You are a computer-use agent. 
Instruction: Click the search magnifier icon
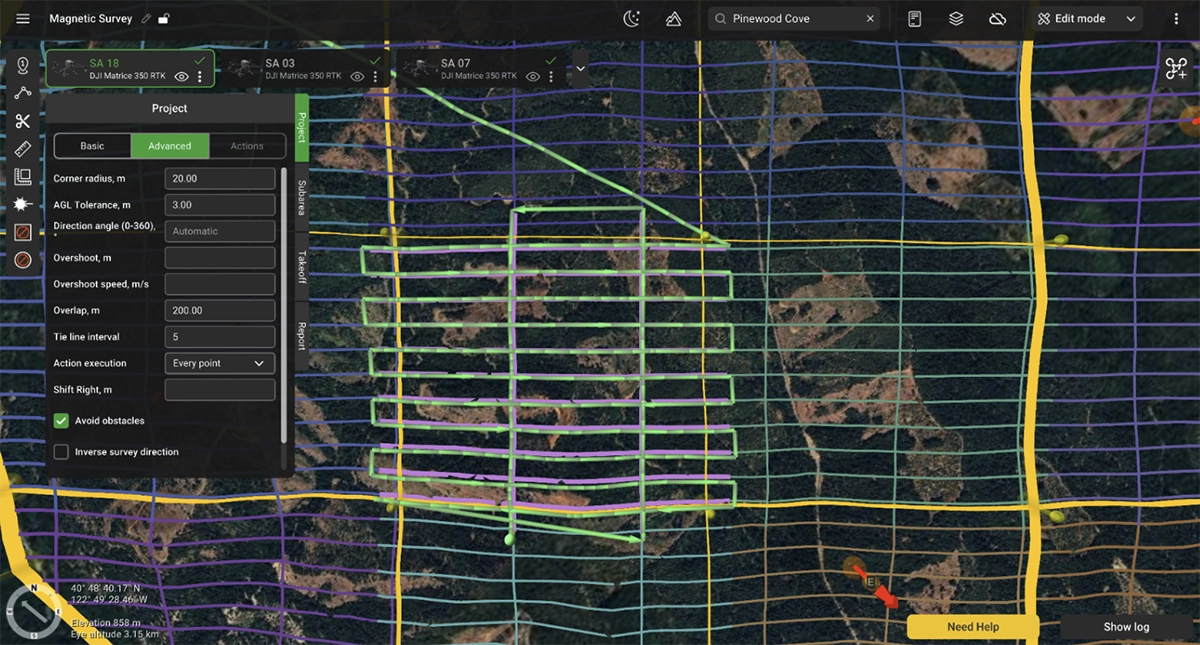(x=721, y=19)
